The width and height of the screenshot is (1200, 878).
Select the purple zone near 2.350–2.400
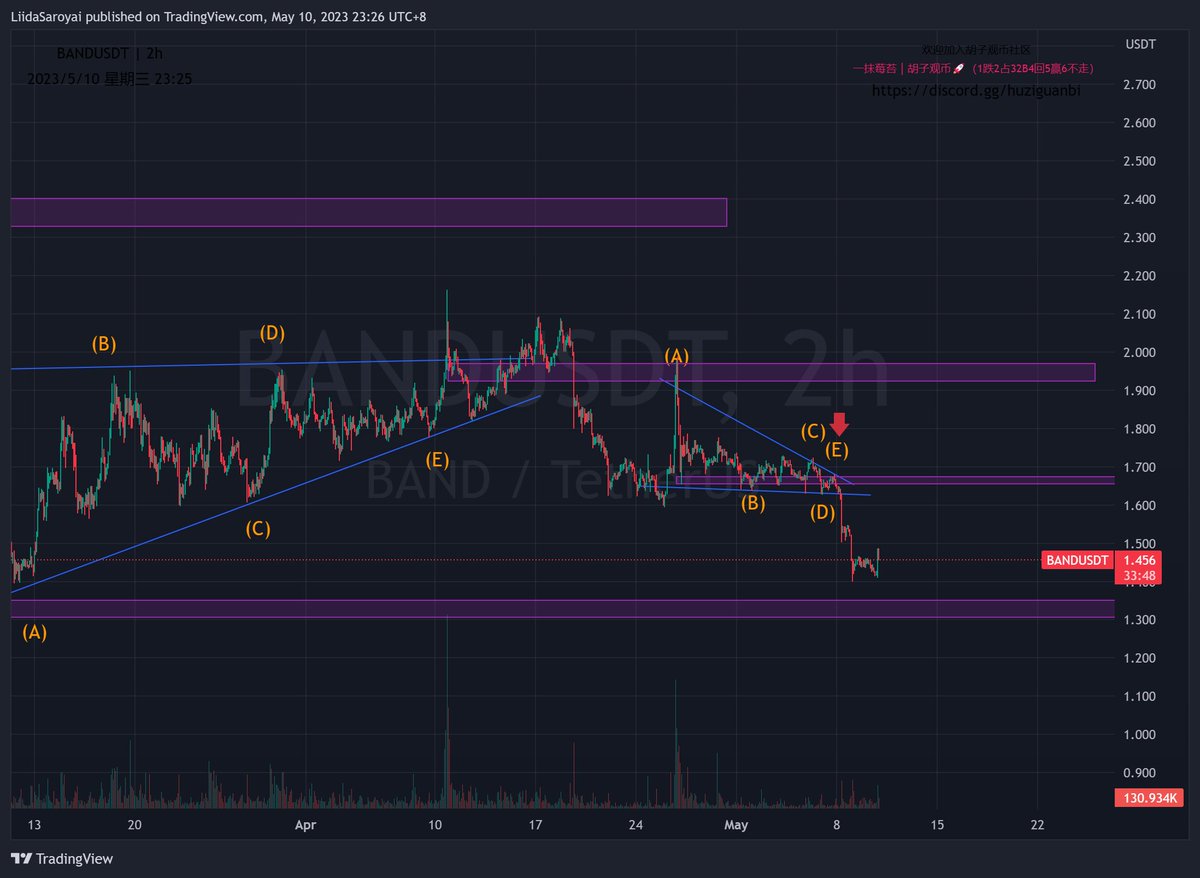pos(368,212)
